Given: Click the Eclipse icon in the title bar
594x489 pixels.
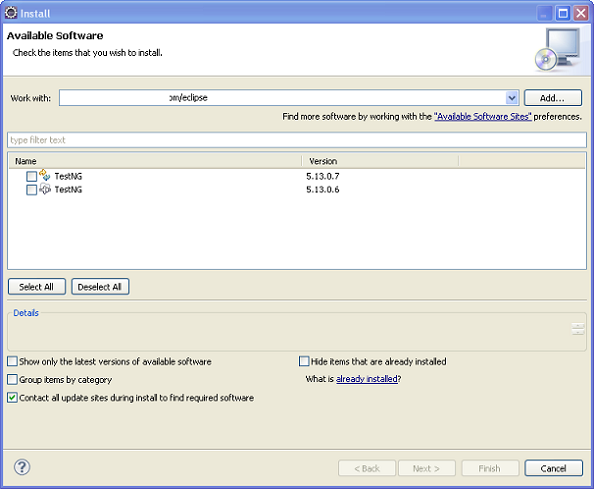Looking at the screenshot, I should 11,13.
